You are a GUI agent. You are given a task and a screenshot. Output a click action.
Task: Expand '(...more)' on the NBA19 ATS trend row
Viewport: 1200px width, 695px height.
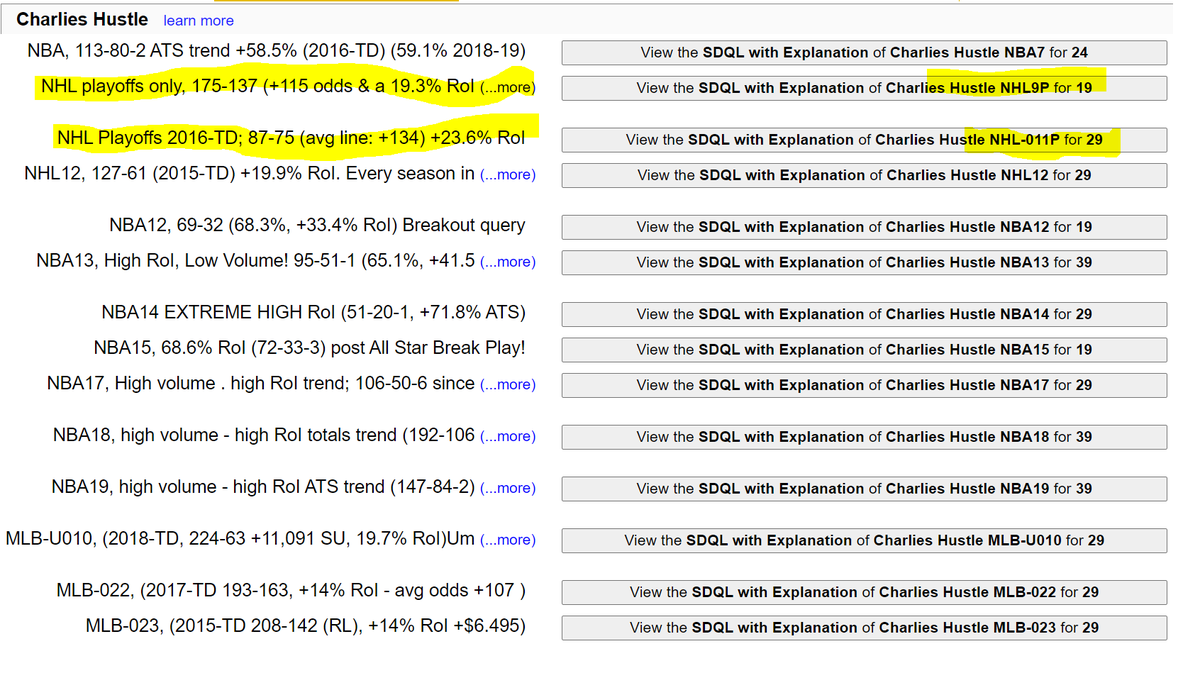pos(508,488)
